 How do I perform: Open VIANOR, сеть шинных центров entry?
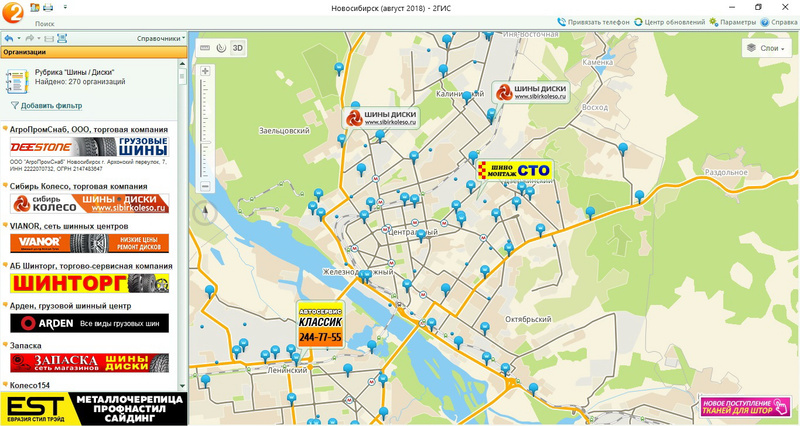69,226
